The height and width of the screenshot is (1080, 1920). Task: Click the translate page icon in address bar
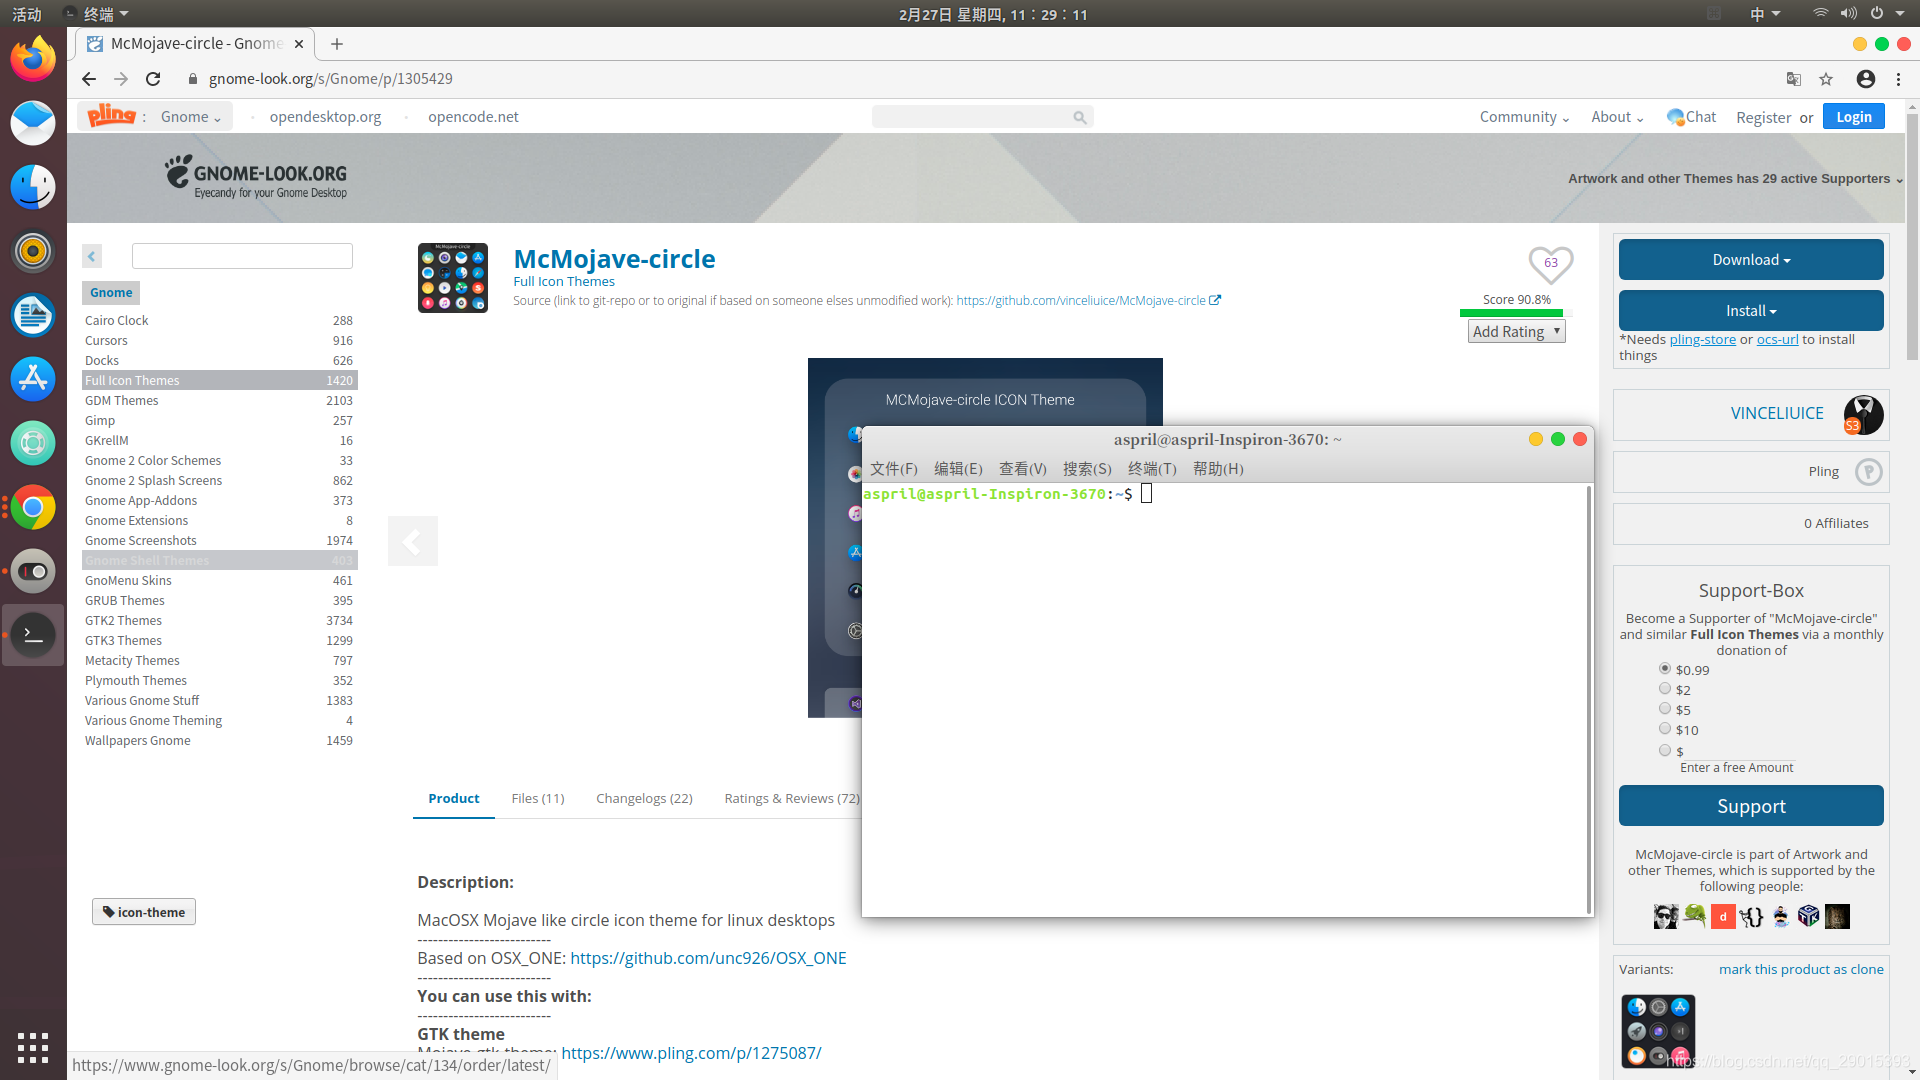[x=1793, y=79]
